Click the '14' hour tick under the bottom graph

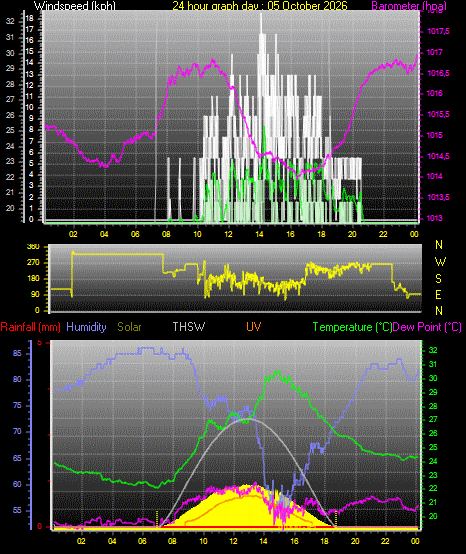(x=263, y=541)
